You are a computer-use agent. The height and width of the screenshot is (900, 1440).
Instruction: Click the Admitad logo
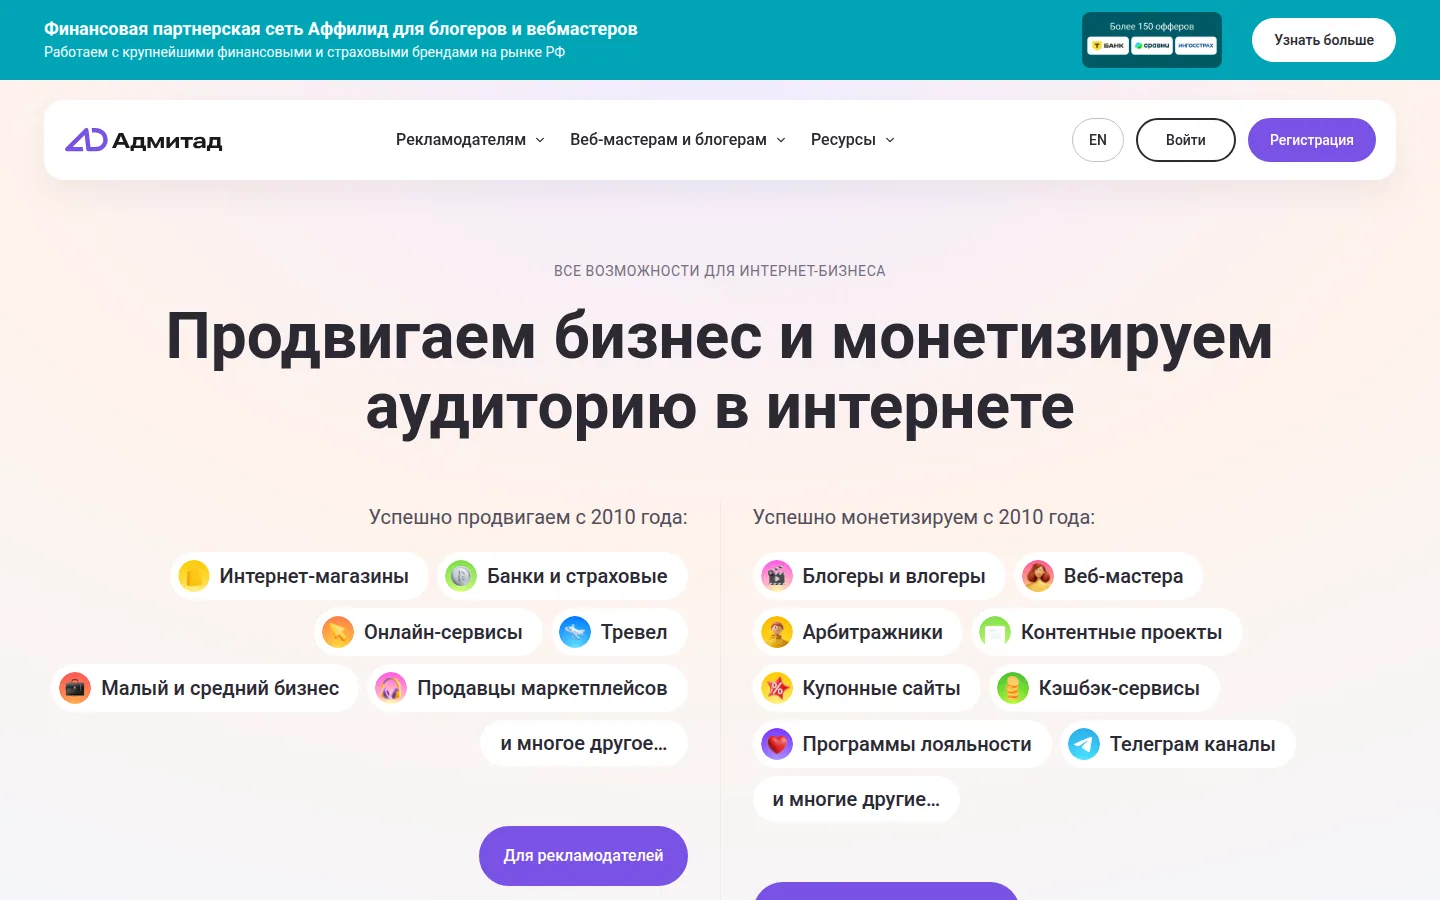(144, 140)
